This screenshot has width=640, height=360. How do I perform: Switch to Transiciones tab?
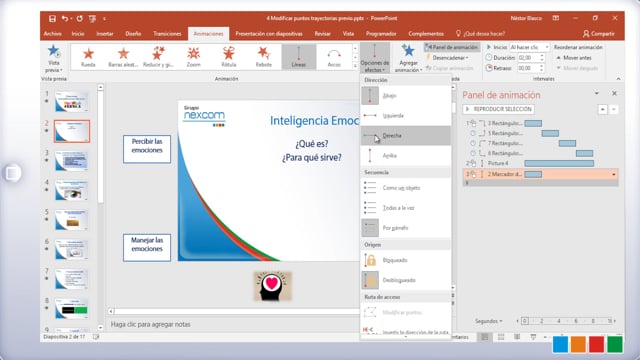click(167, 33)
